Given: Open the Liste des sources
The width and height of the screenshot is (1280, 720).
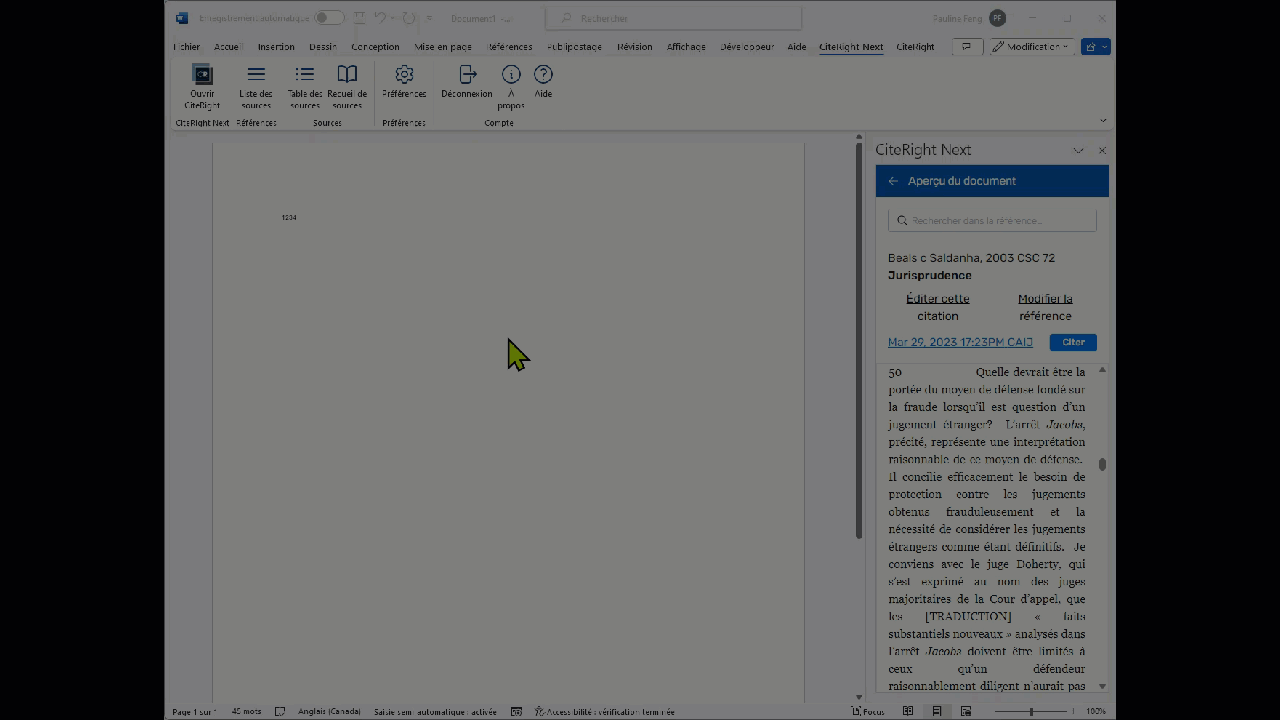Looking at the screenshot, I should pos(256,87).
